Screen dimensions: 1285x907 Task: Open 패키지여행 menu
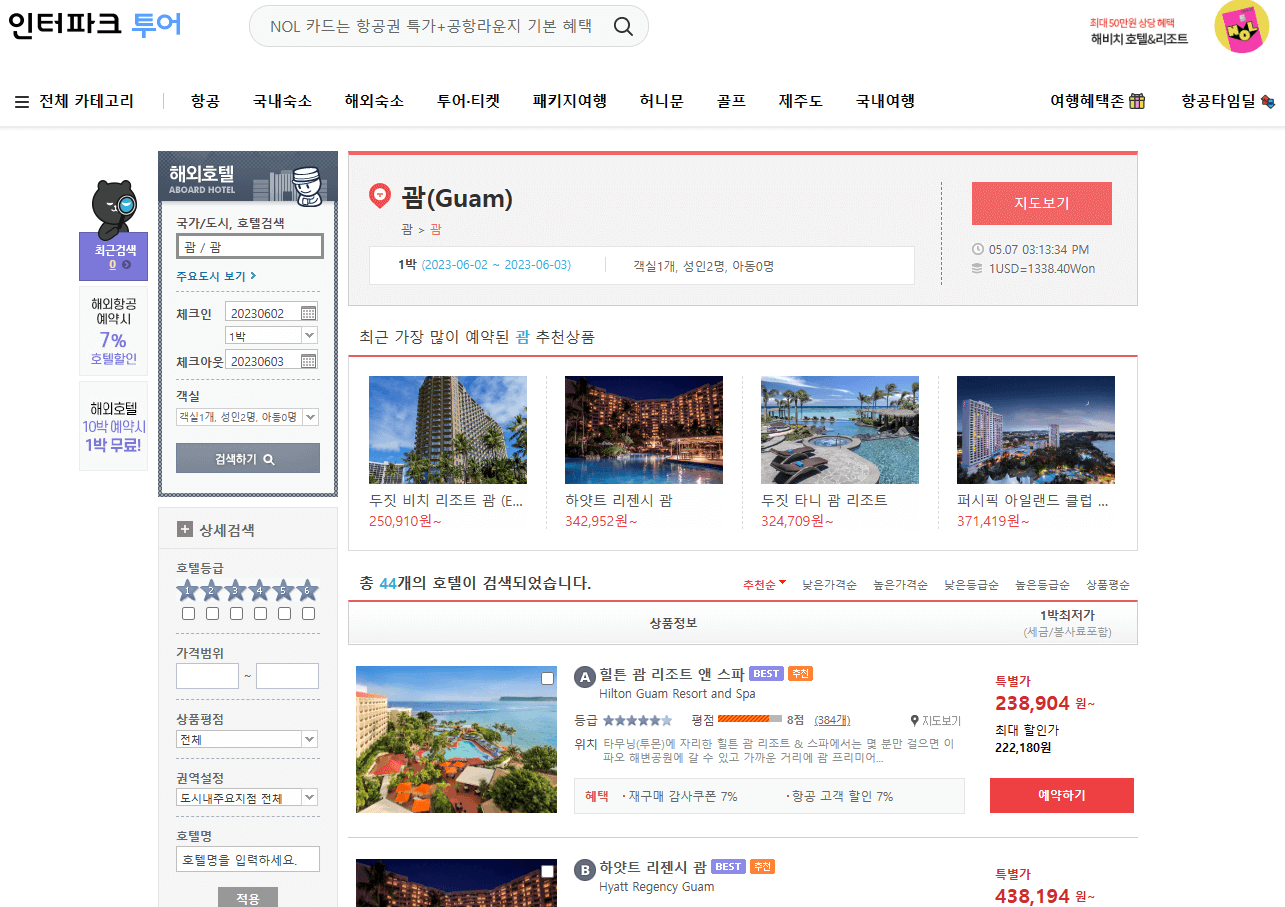[x=570, y=101]
